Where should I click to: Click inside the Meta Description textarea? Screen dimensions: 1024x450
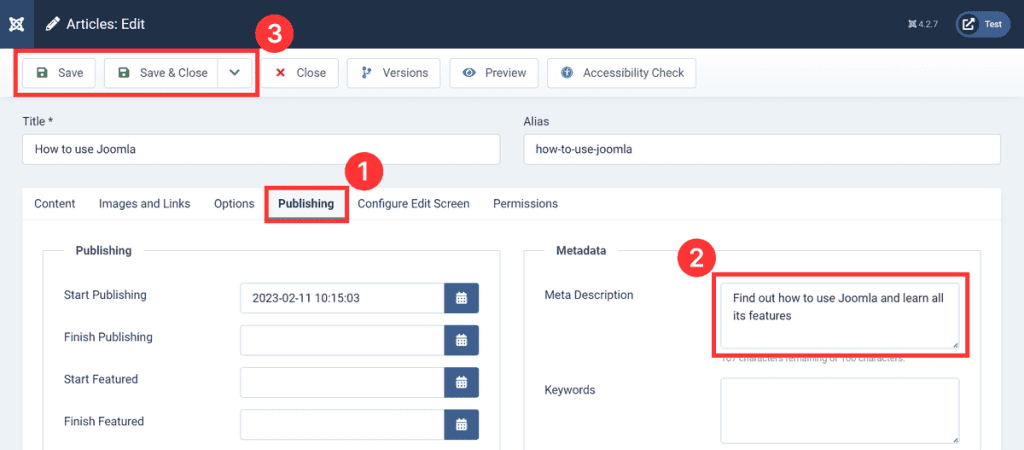coord(840,315)
